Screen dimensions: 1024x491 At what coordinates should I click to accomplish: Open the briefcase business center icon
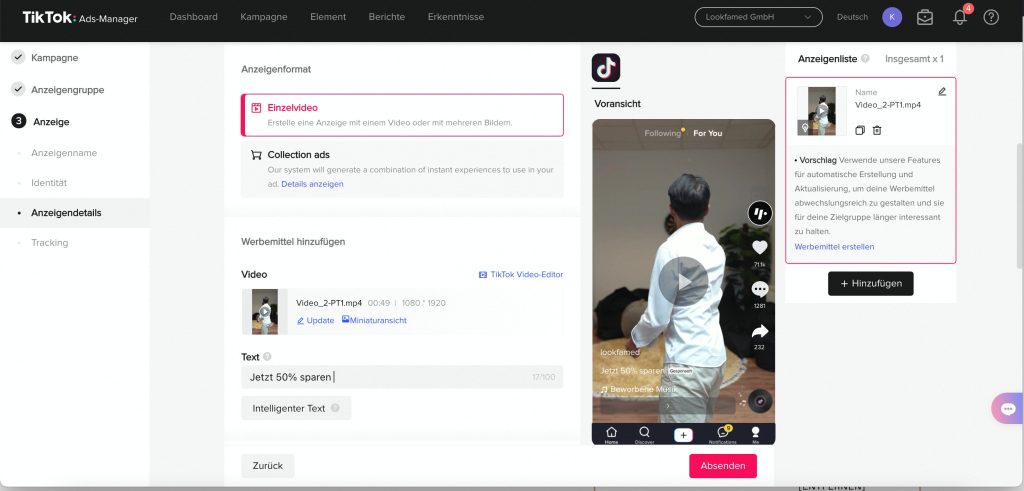pyautogui.click(x=925, y=18)
